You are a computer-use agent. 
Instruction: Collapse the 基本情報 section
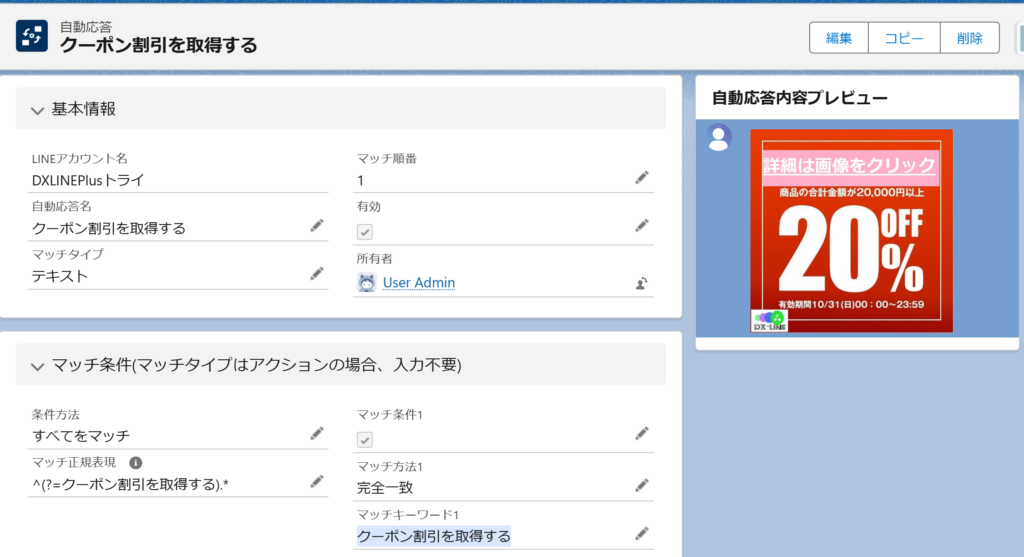tap(38, 110)
